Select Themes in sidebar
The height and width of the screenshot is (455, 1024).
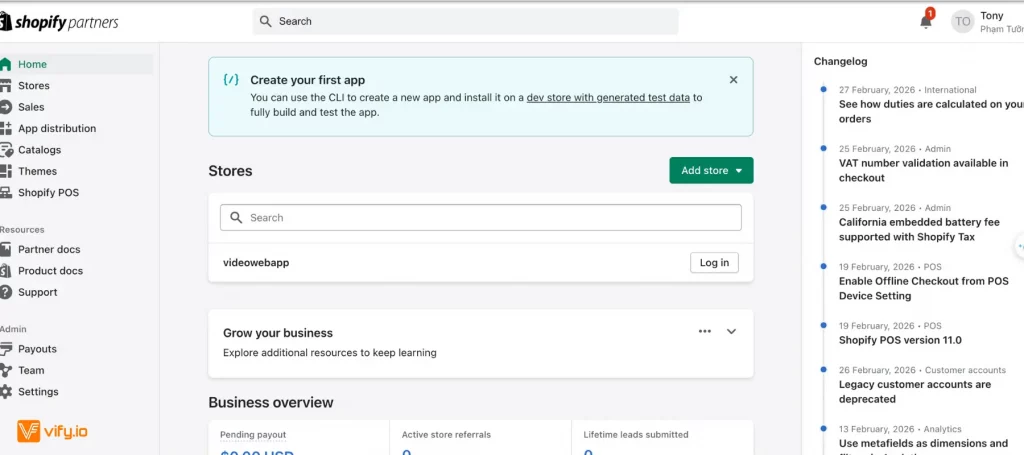(x=76, y=171)
